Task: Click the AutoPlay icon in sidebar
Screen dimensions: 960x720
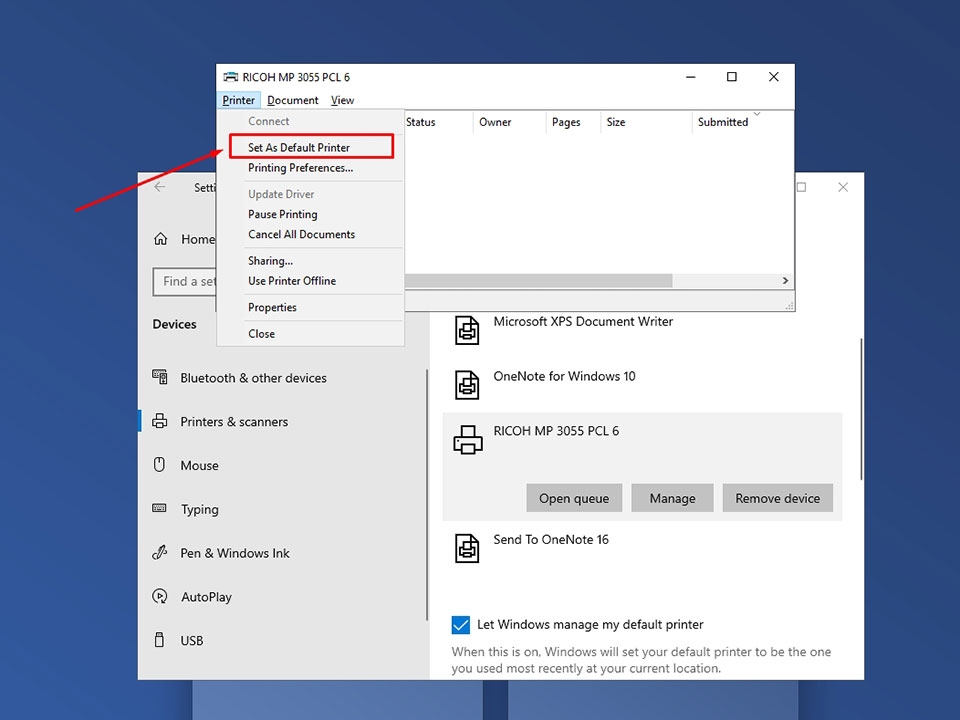Action: (x=160, y=596)
